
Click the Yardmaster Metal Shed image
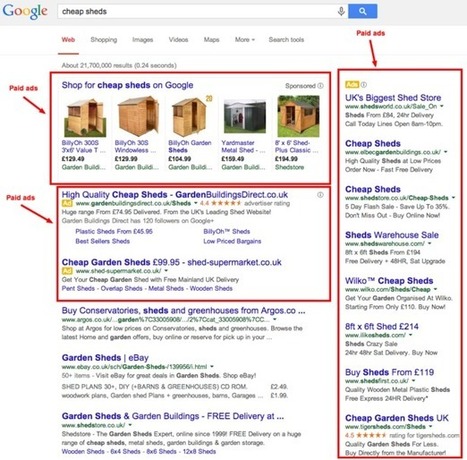point(245,116)
